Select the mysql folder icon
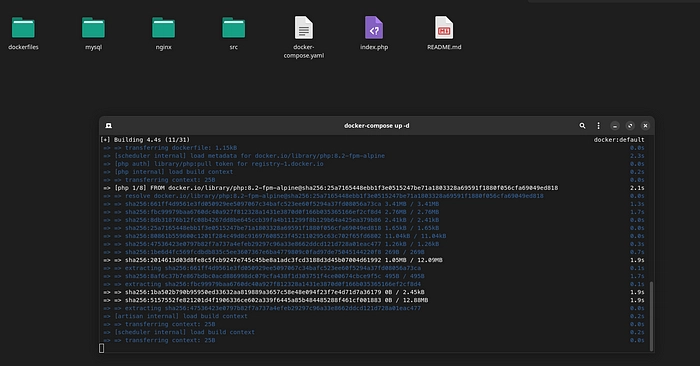700x366 pixels. point(93,28)
